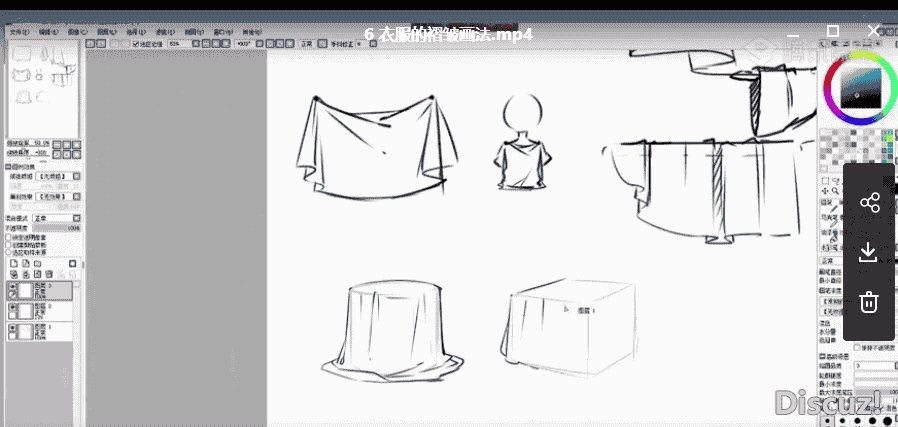Viewport: 898px width, 427px height.
Task: Select layer 1 thumbnail in layer list
Action: coord(26,331)
